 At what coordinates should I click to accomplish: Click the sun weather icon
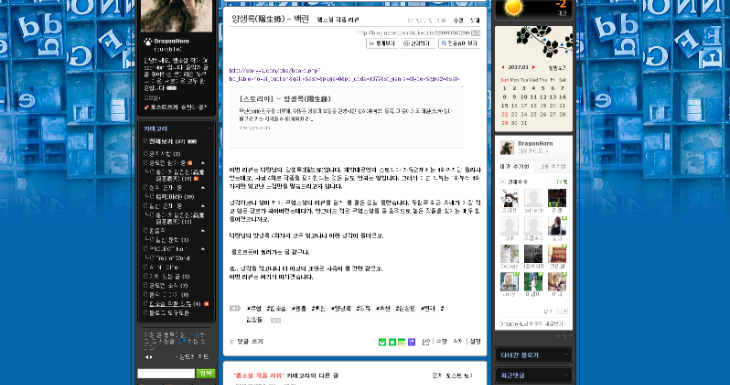coord(513,7)
